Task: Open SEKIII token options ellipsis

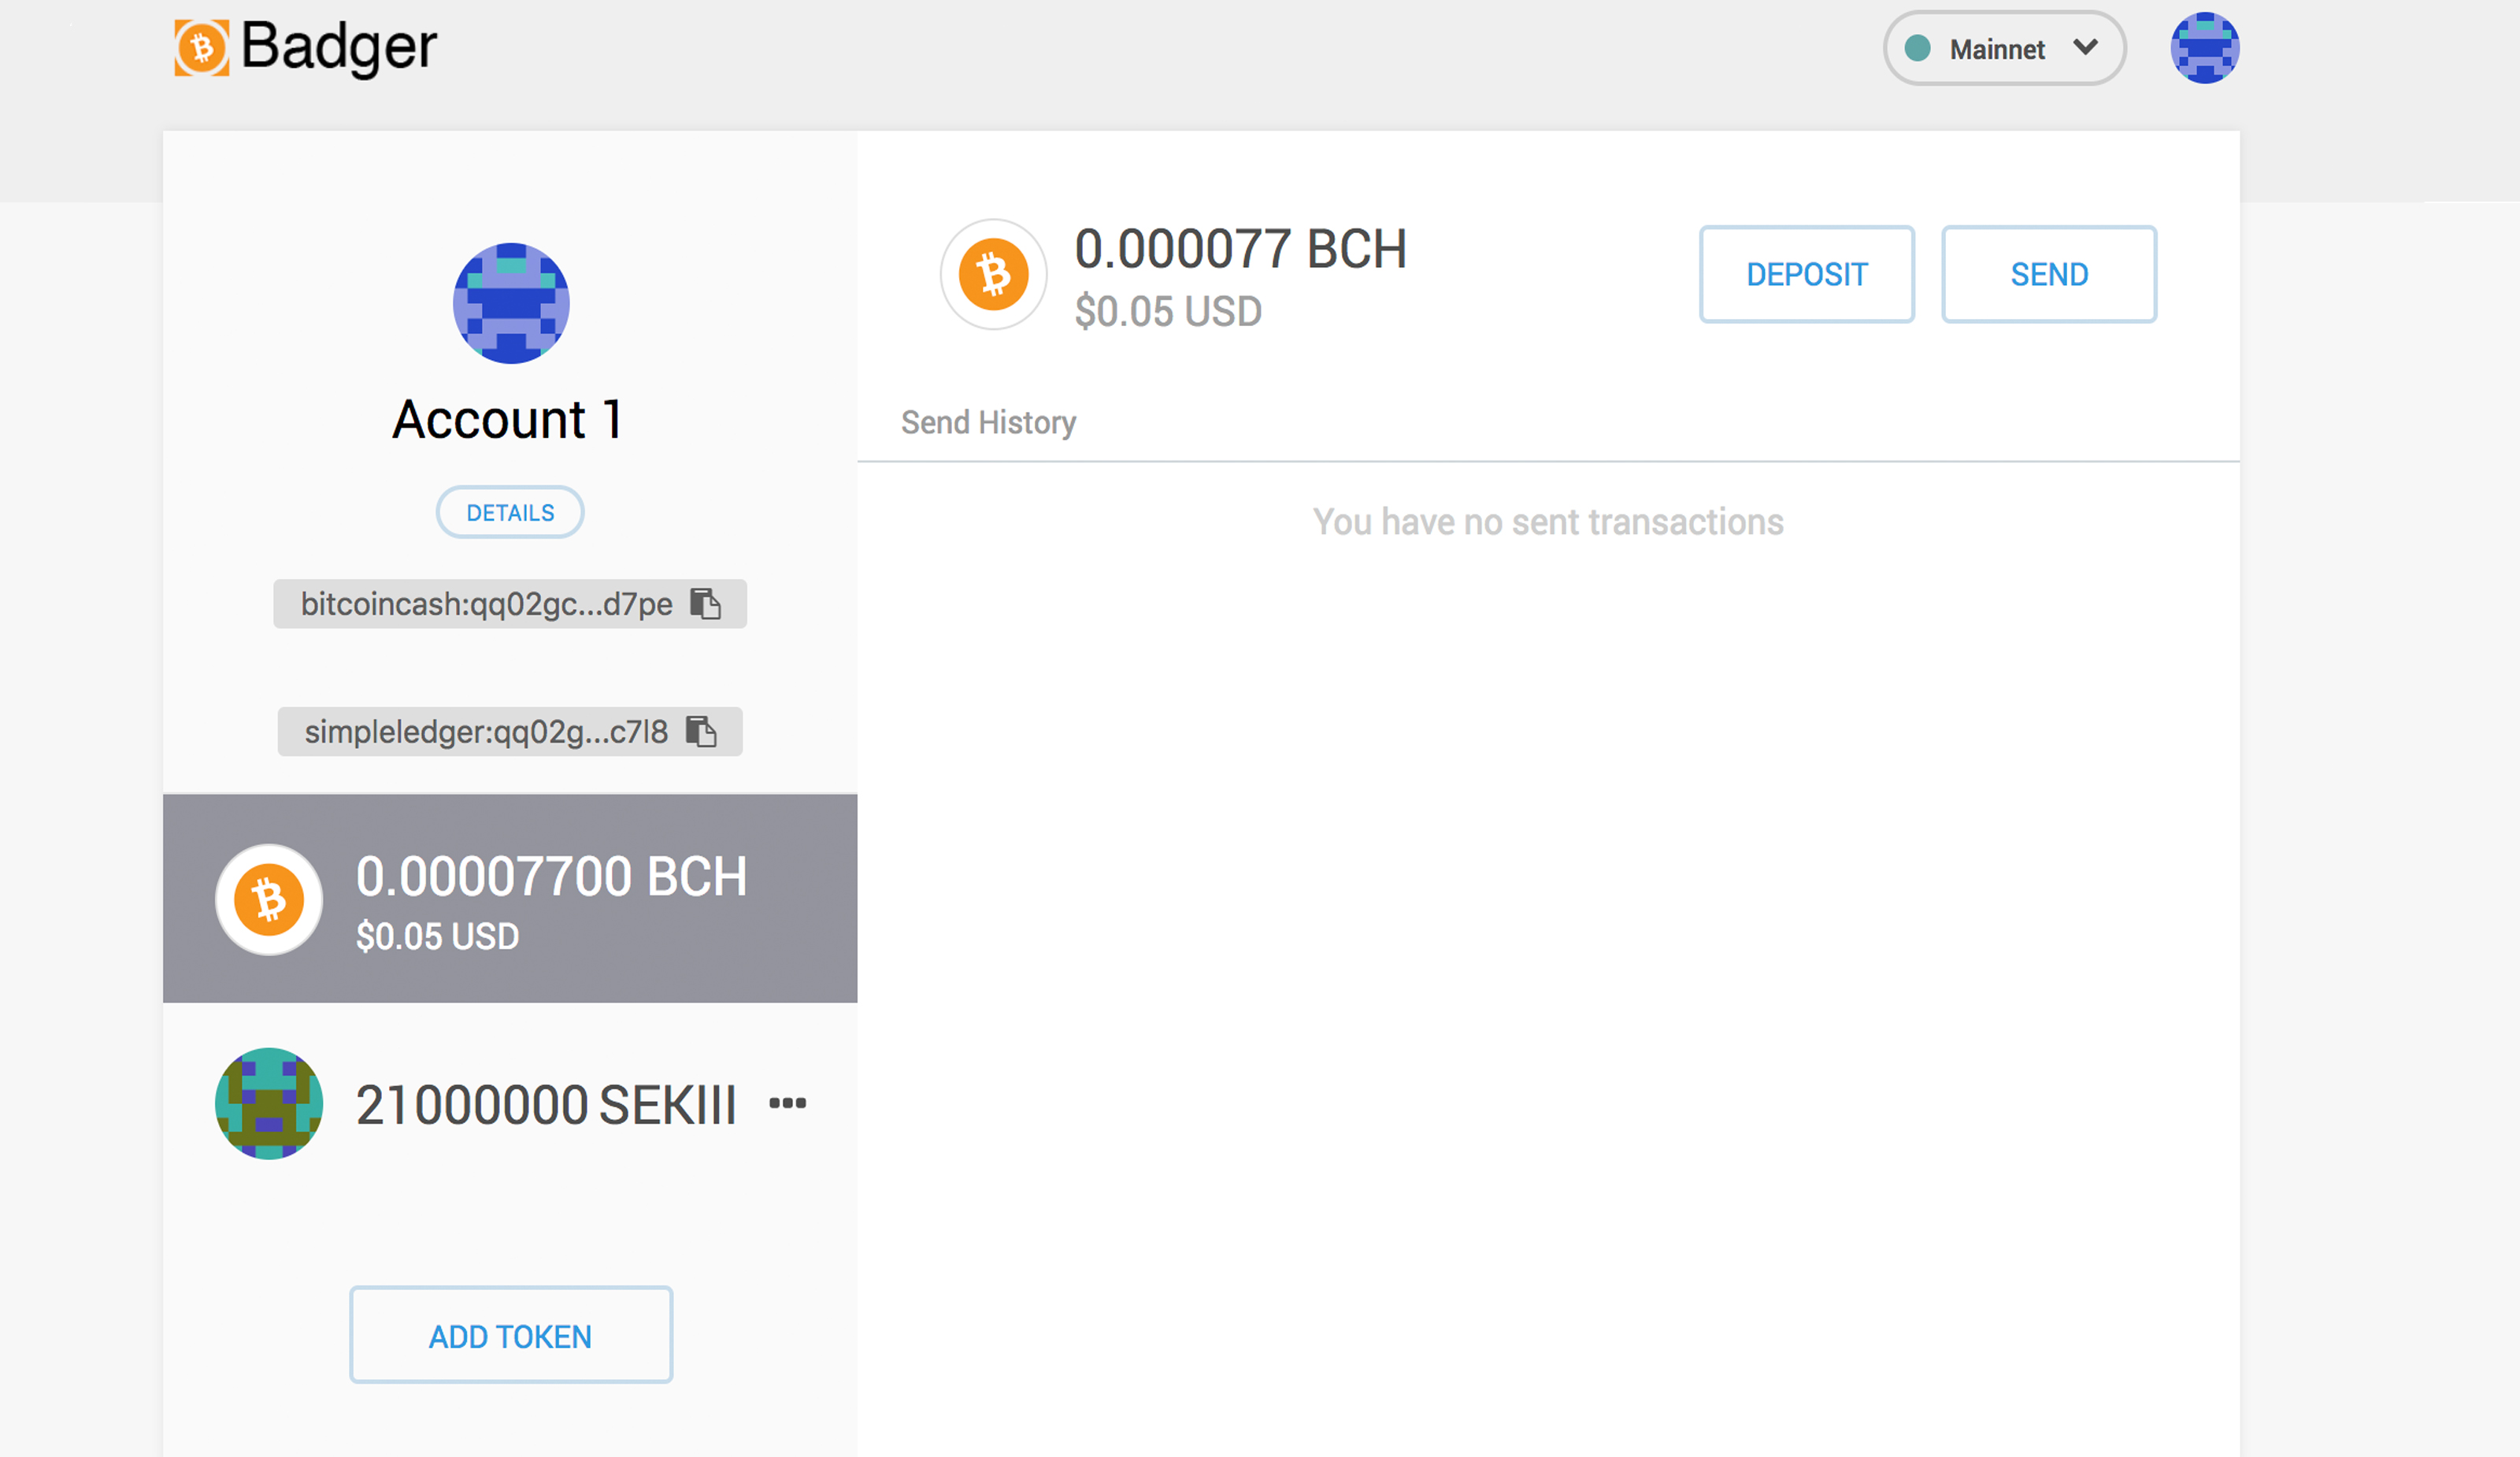Action: [x=787, y=1103]
